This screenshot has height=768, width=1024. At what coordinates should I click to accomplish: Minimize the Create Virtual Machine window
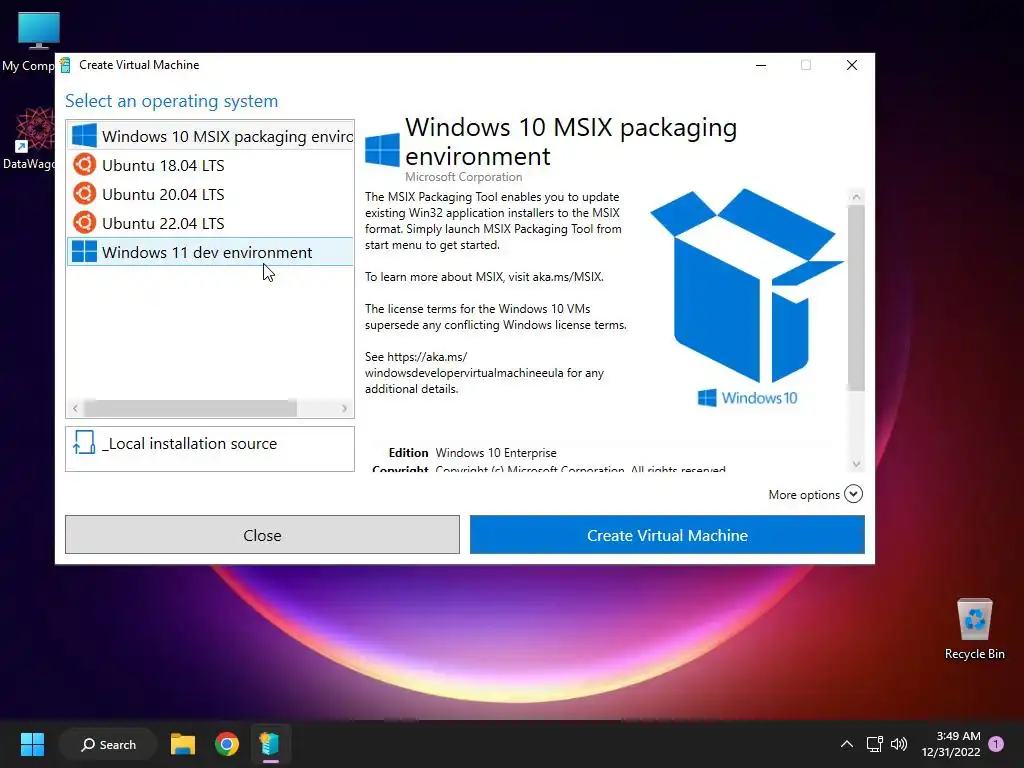761,65
